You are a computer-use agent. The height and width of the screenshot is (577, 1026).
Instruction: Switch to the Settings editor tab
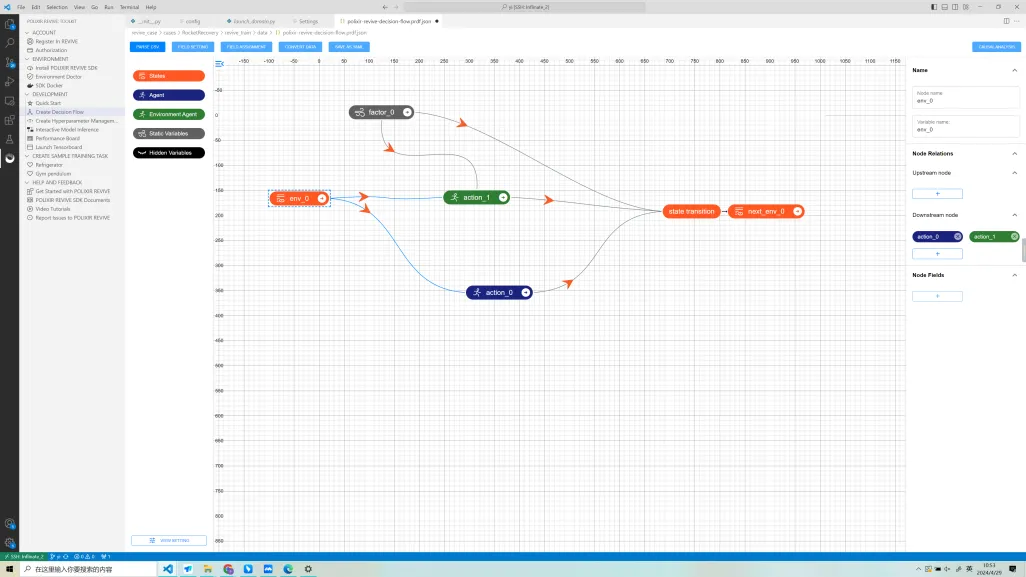pos(306,21)
